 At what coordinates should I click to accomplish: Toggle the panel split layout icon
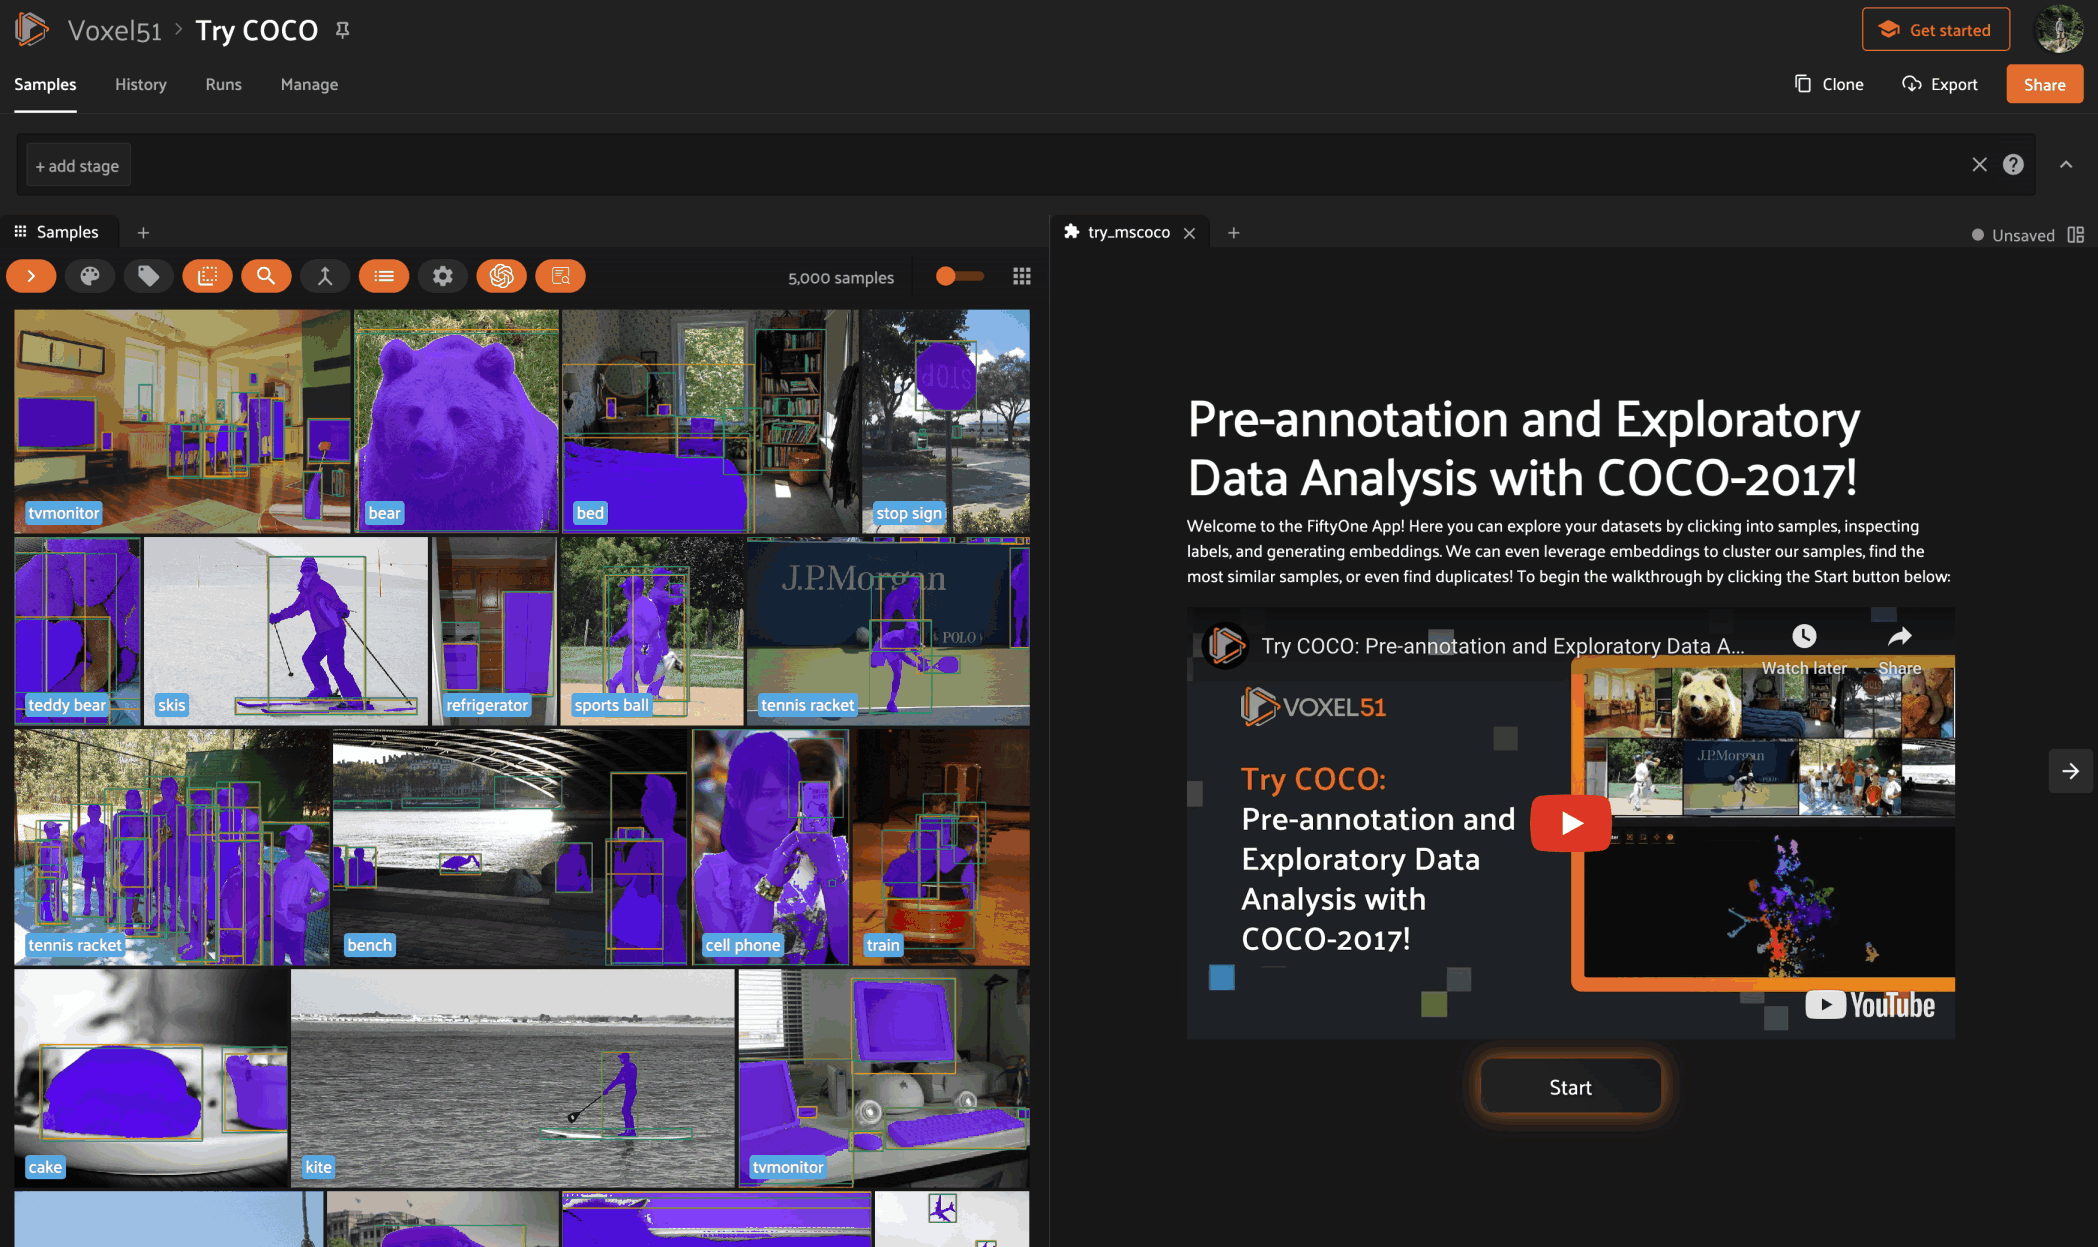2076,235
